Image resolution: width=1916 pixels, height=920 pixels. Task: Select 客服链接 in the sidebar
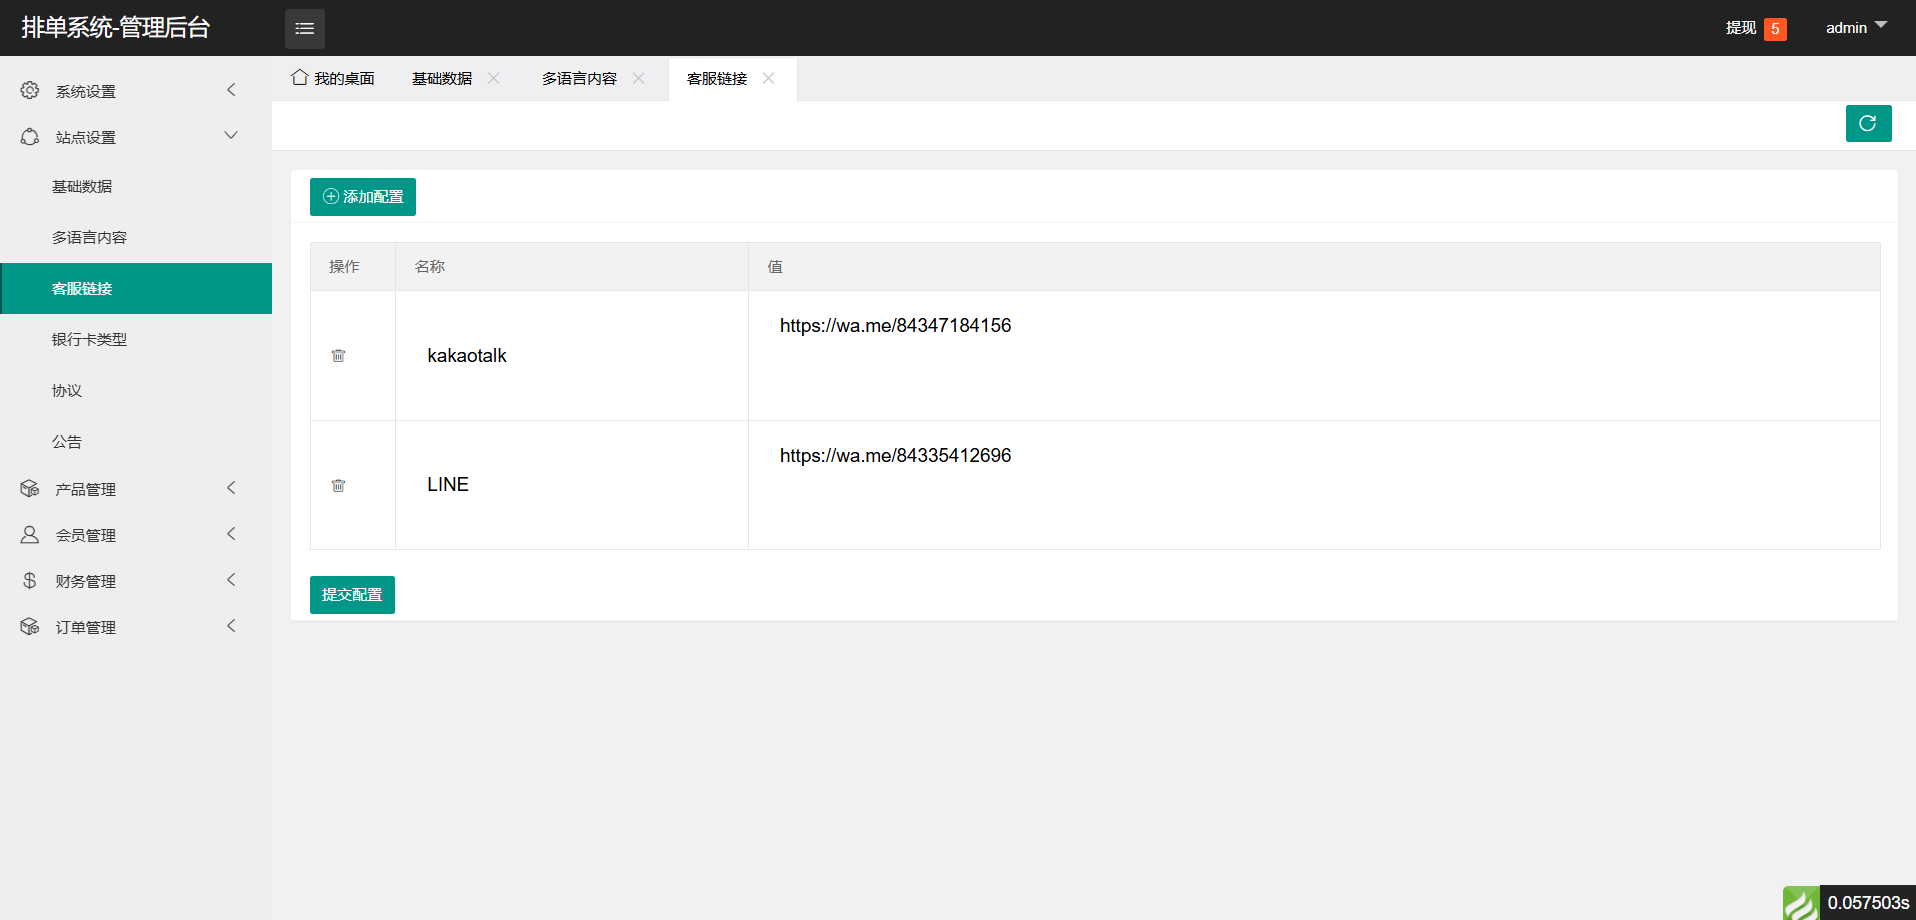click(136, 288)
